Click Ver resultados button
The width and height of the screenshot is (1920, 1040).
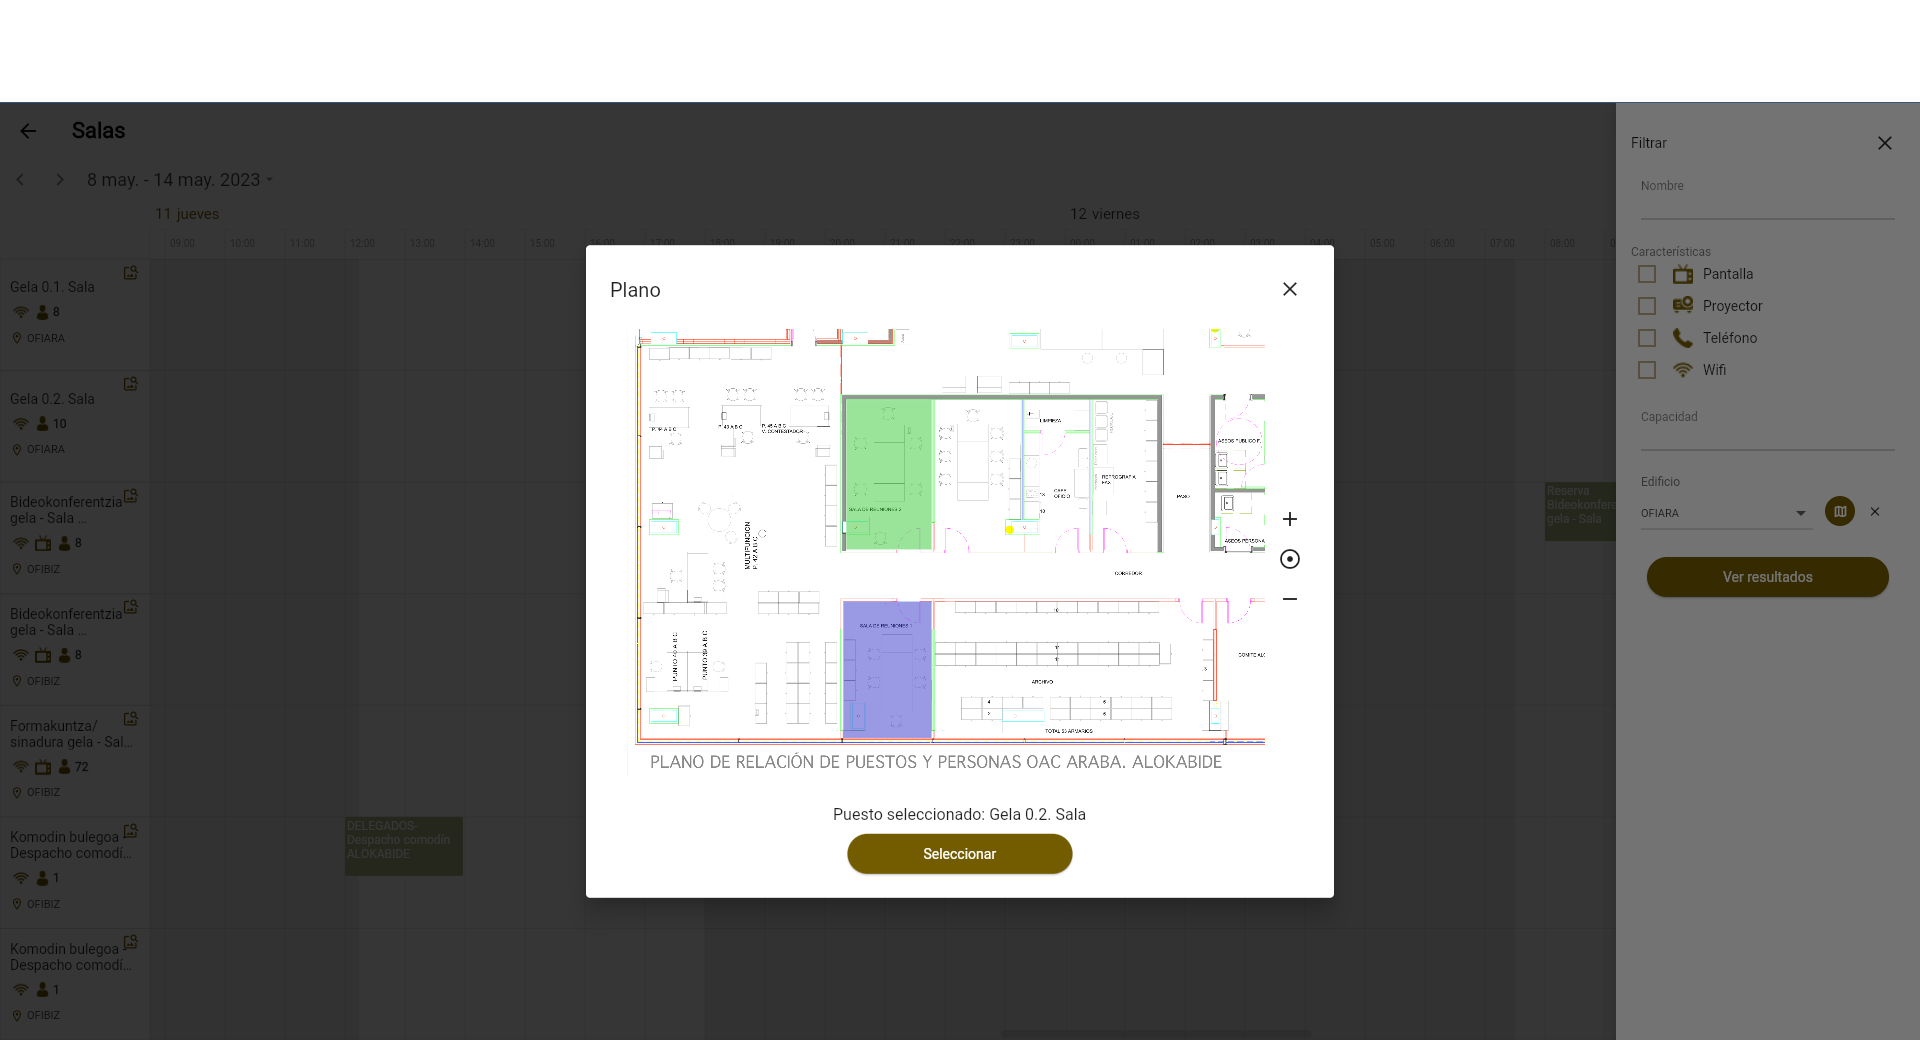(x=1767, y=577)
